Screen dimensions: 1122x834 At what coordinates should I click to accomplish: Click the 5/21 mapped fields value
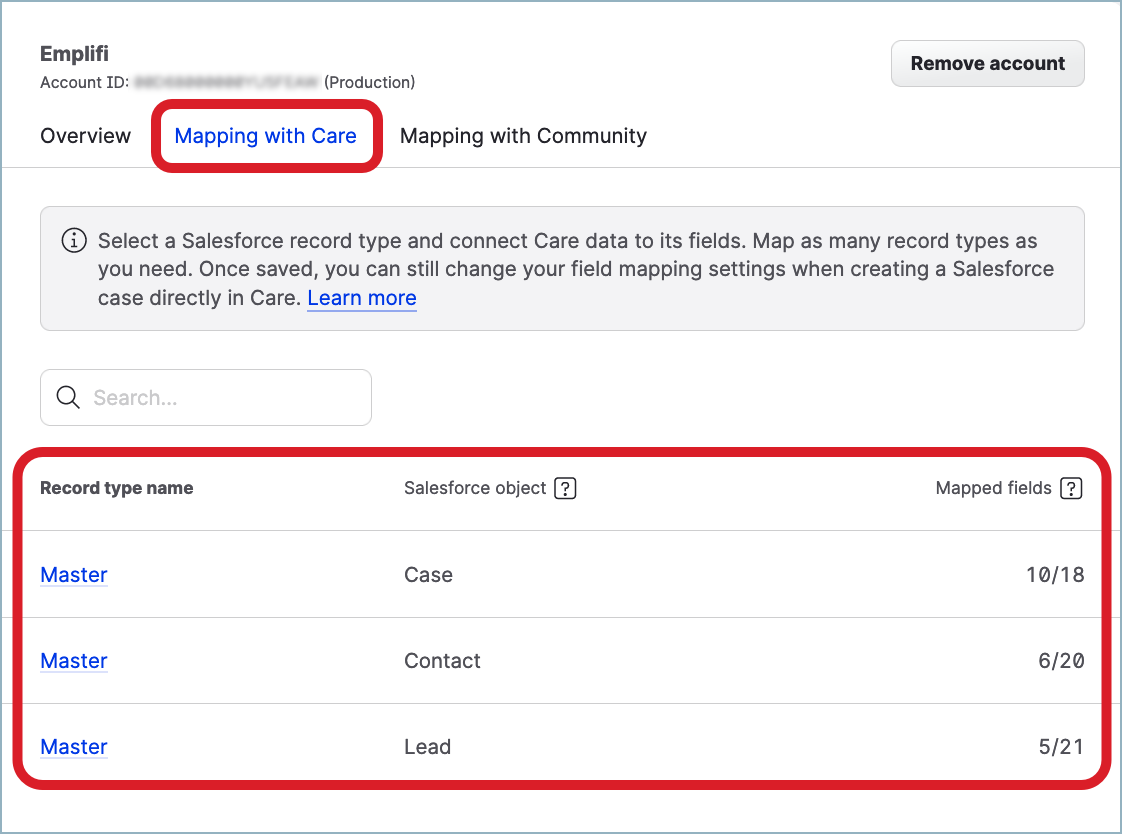coord(1061,747)
